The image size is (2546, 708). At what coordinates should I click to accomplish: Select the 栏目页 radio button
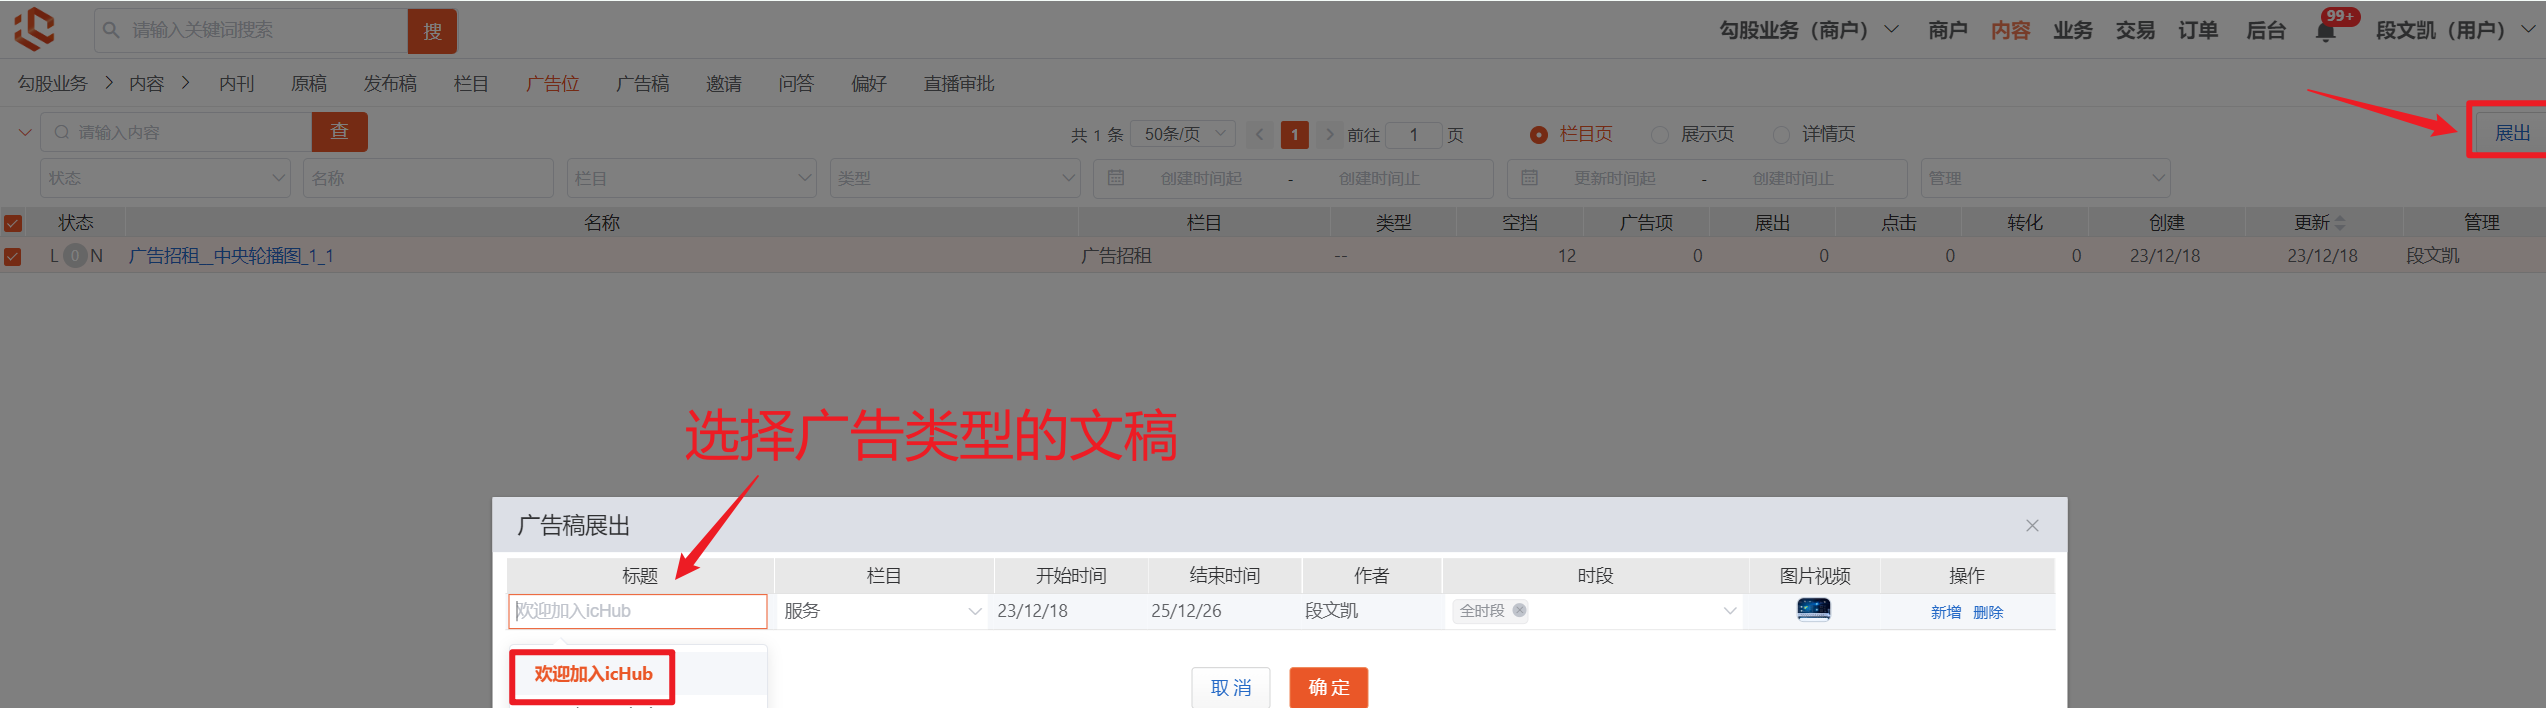pos(1539,134)
